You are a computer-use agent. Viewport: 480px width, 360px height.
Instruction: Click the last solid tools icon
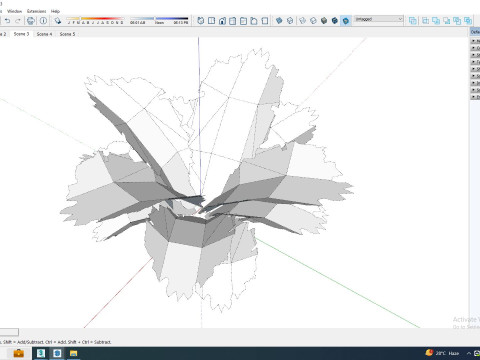coord(468,21)
